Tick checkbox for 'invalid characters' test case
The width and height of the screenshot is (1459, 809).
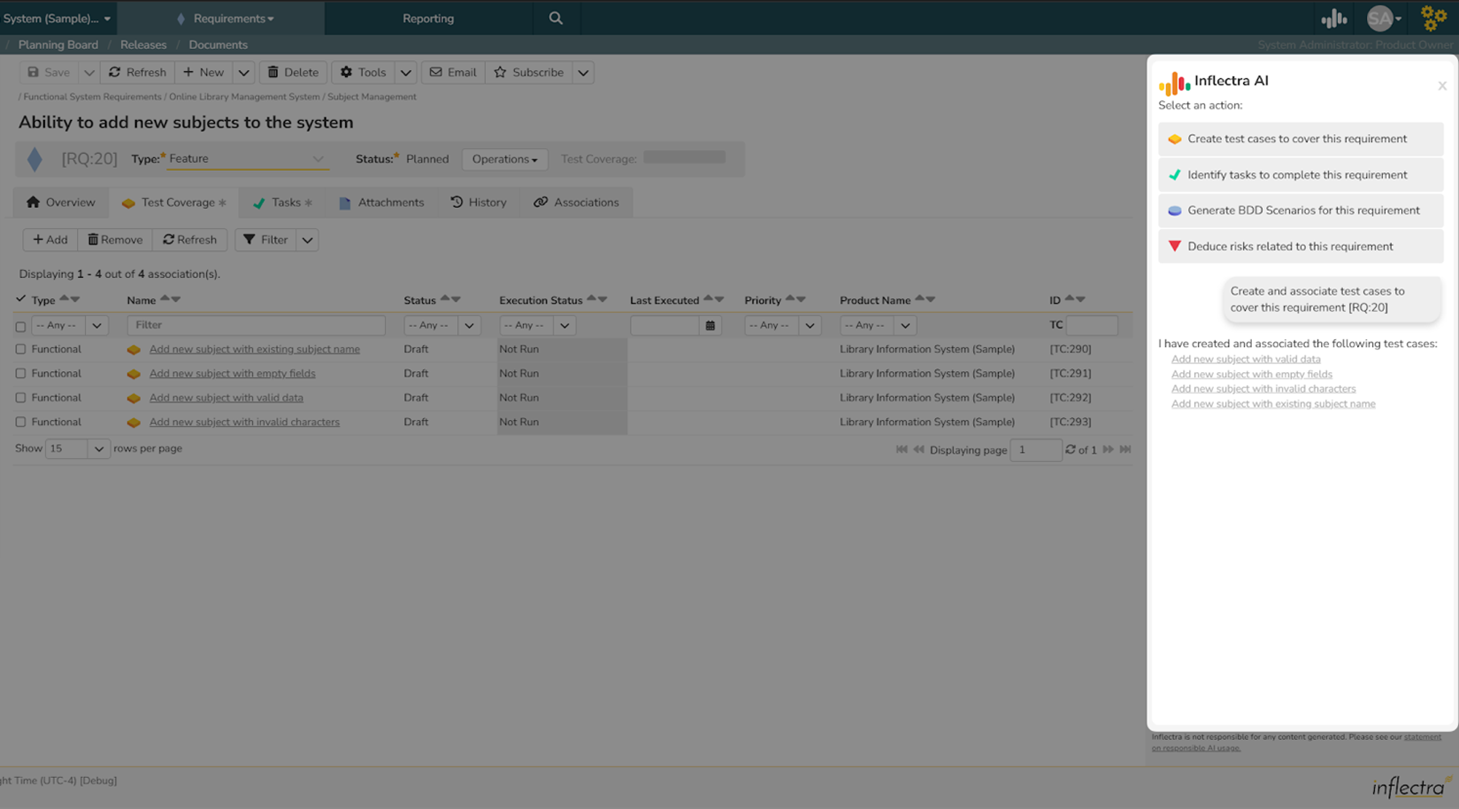[20, 422]
